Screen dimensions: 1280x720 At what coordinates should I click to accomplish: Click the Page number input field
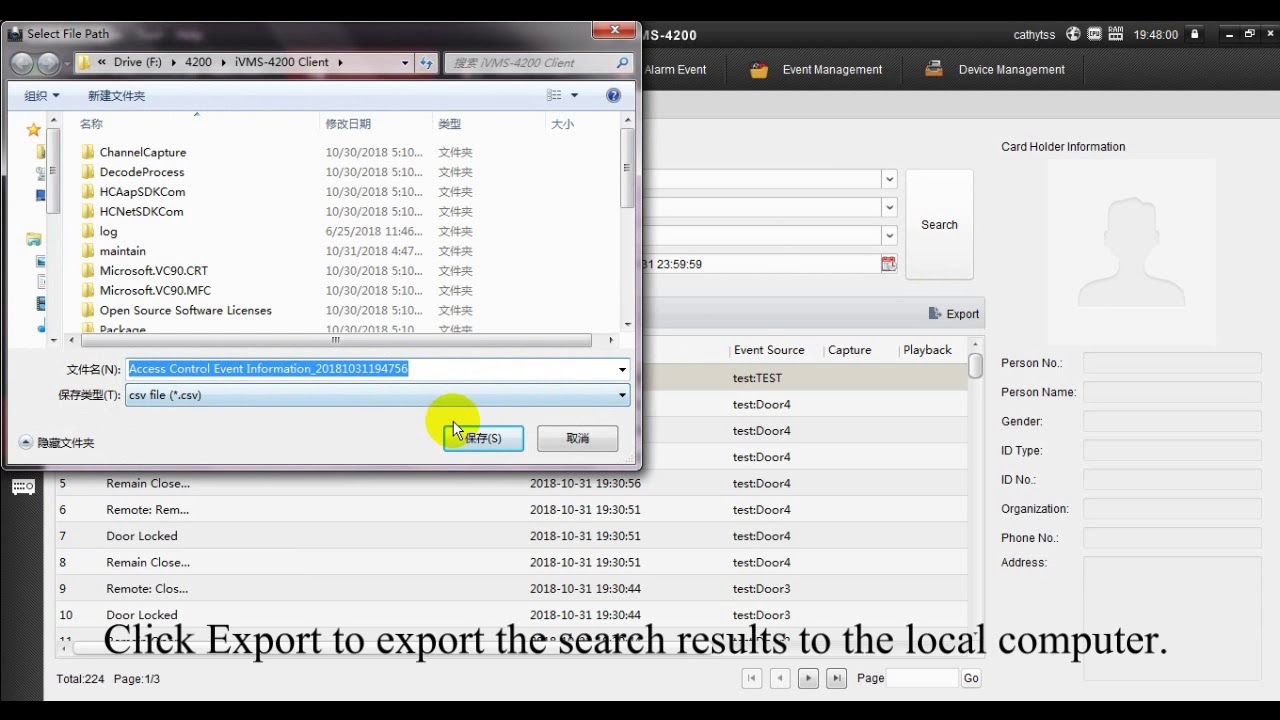(x=921, y=678)
